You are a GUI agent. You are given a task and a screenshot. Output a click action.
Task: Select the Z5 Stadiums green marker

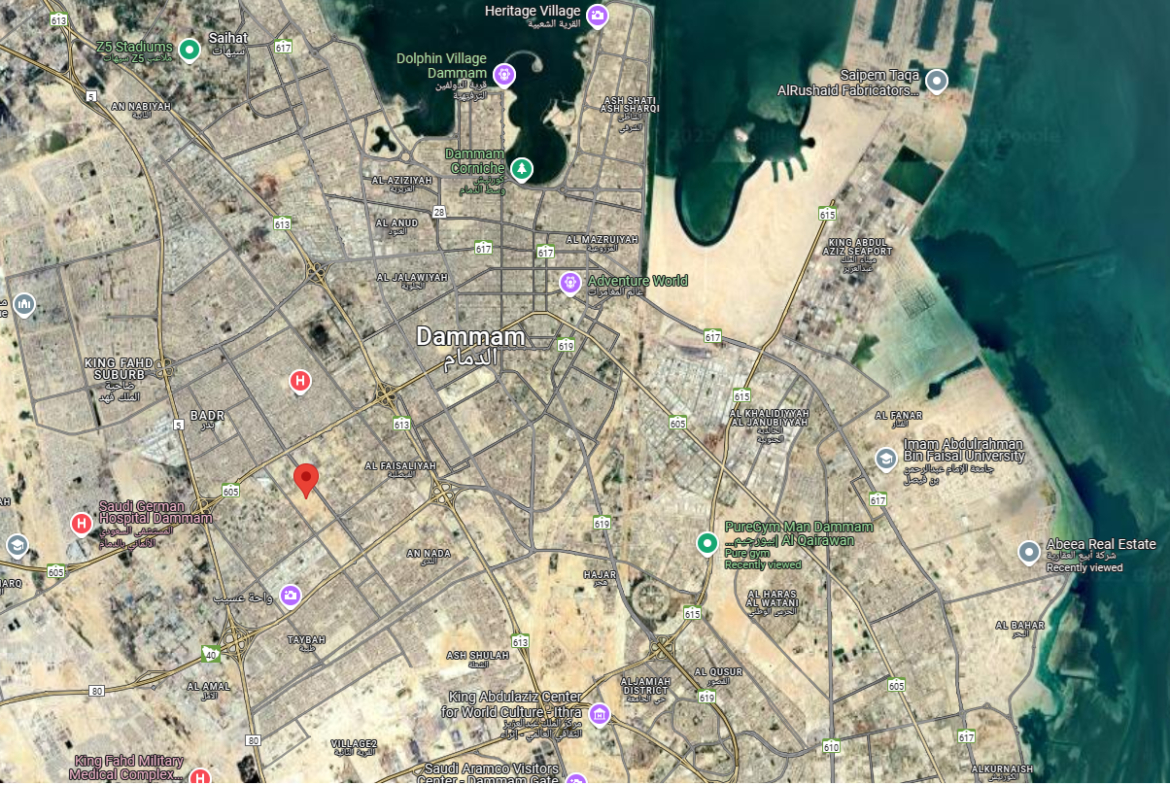pos(190,50)
